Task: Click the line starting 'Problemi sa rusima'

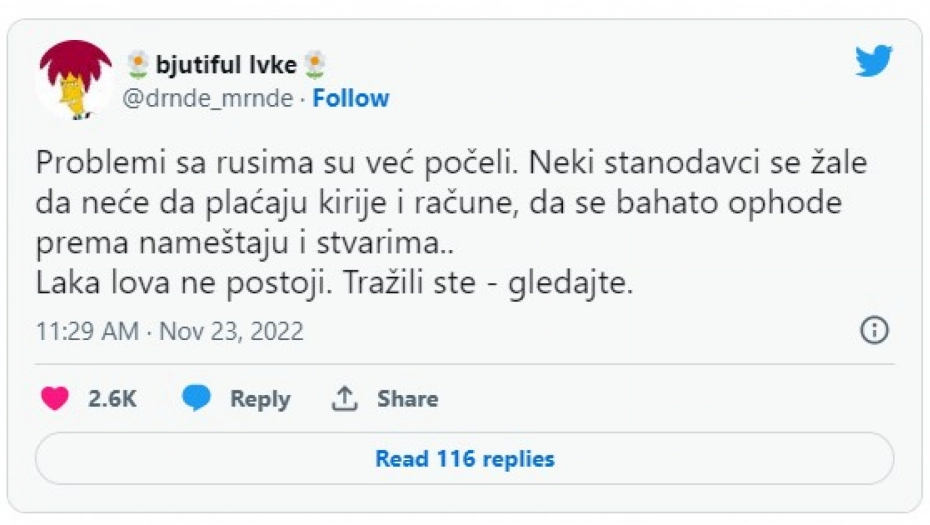Action: click(x=450, y=164)
